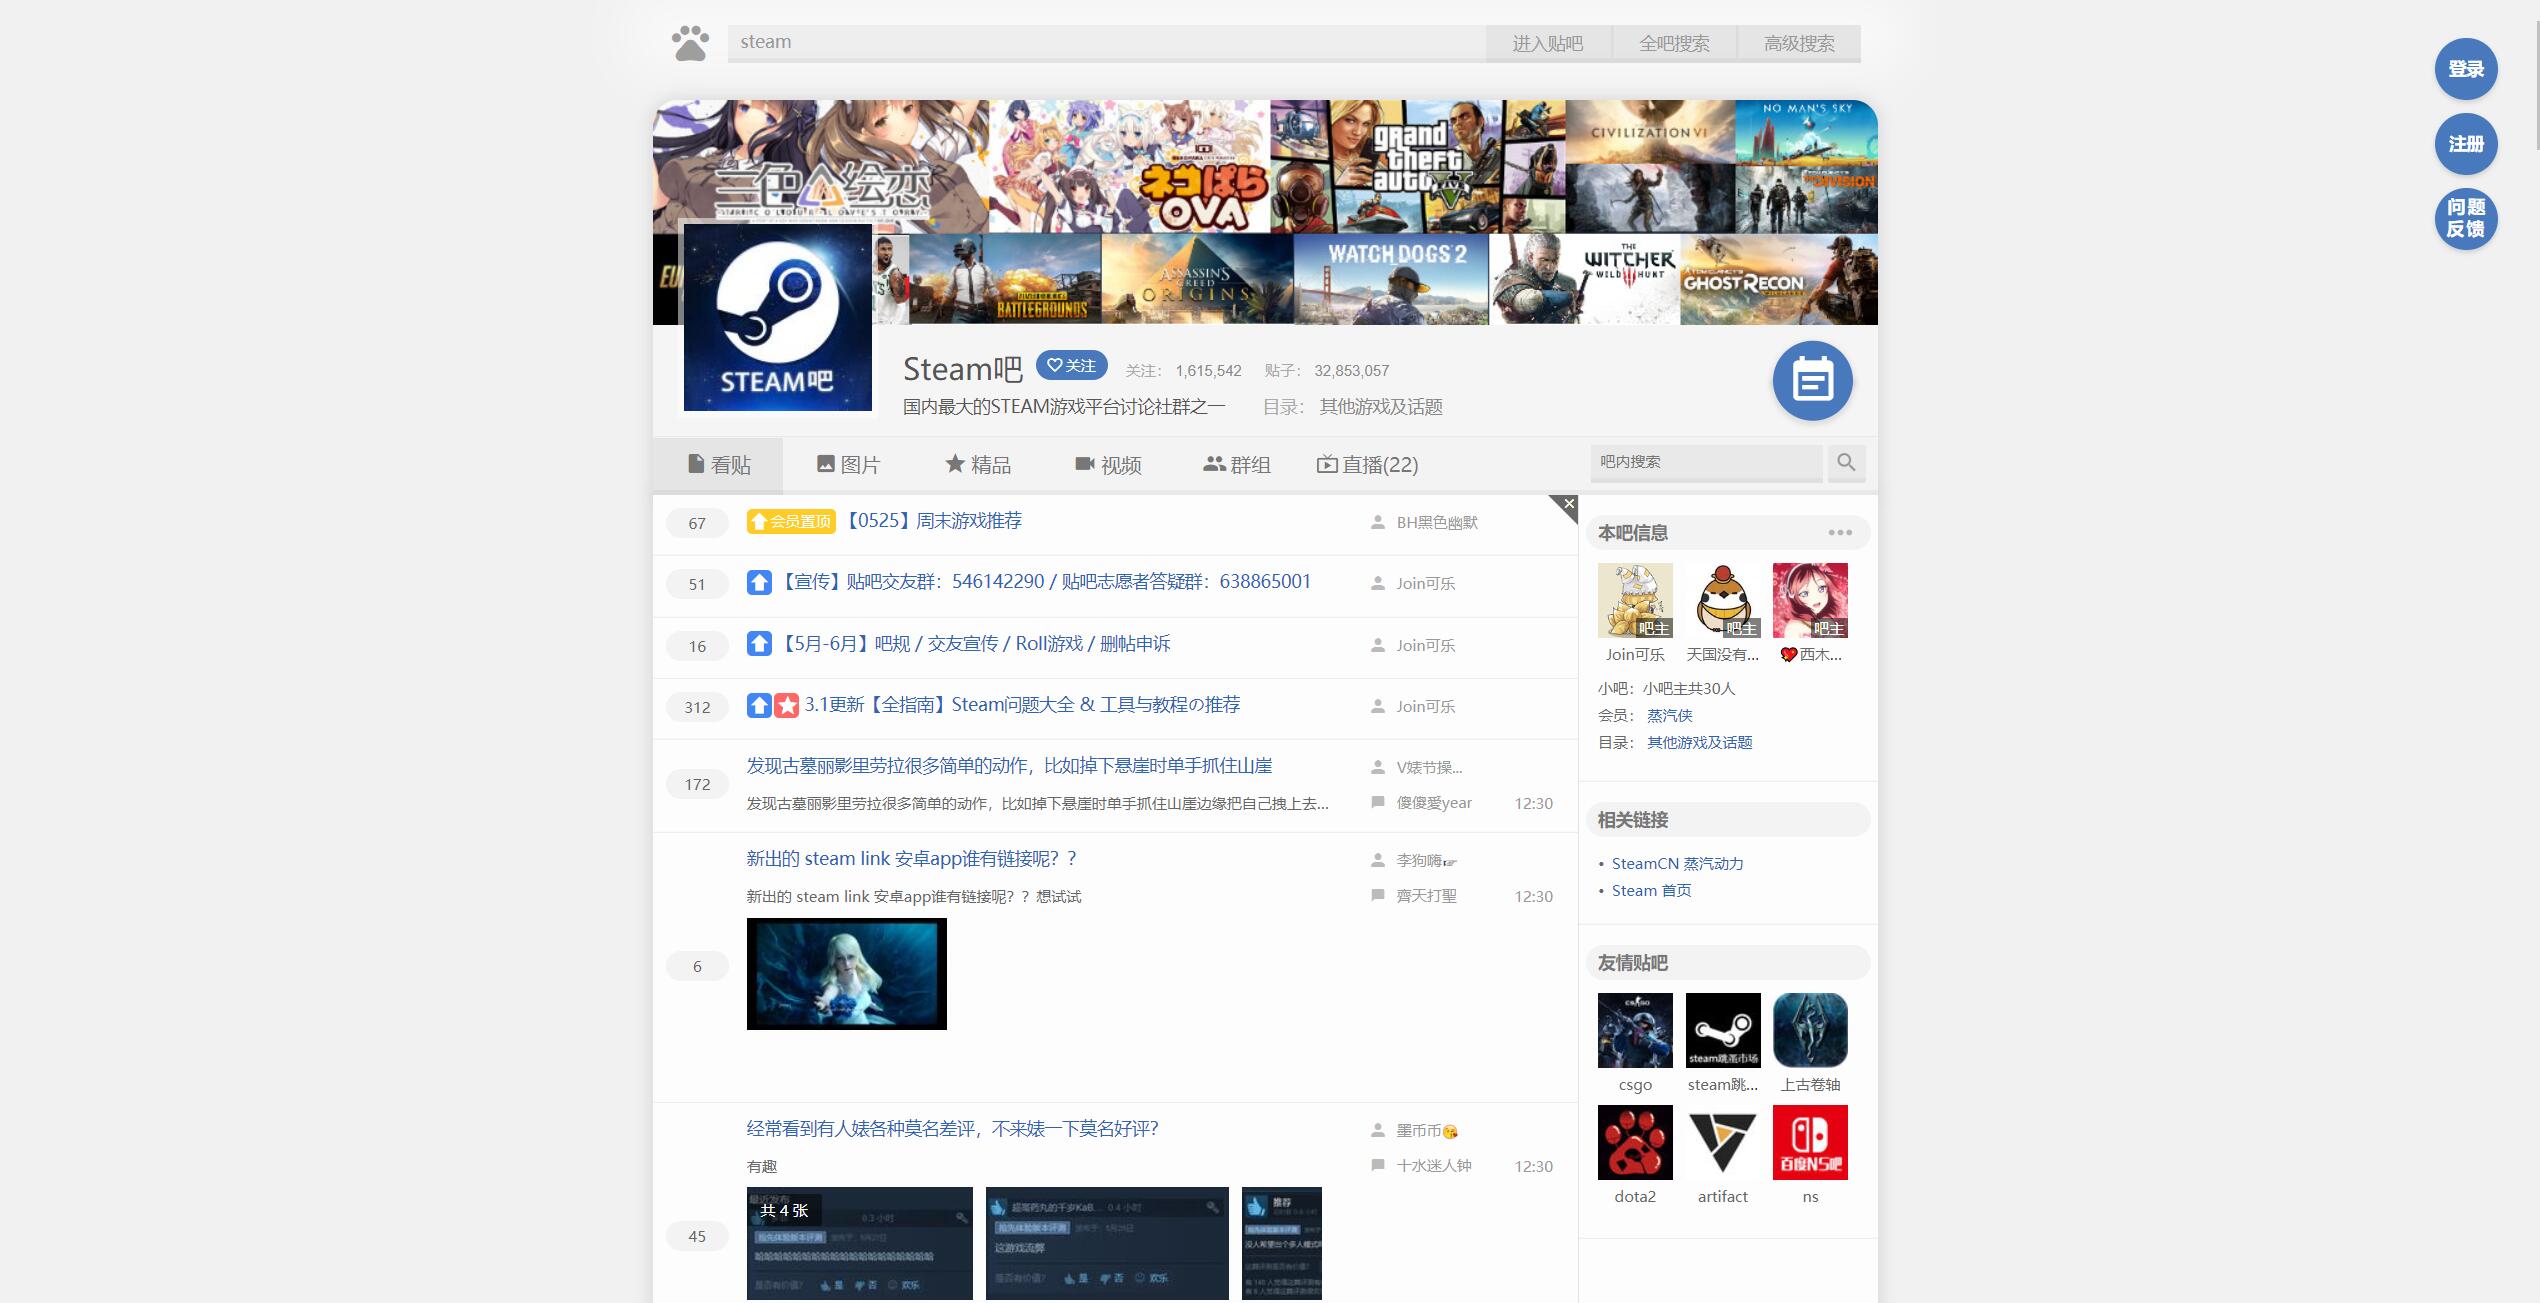Click the 小吧主共30人 text
This screenshot has height=1303, width=2540.
coord(1688,689)
